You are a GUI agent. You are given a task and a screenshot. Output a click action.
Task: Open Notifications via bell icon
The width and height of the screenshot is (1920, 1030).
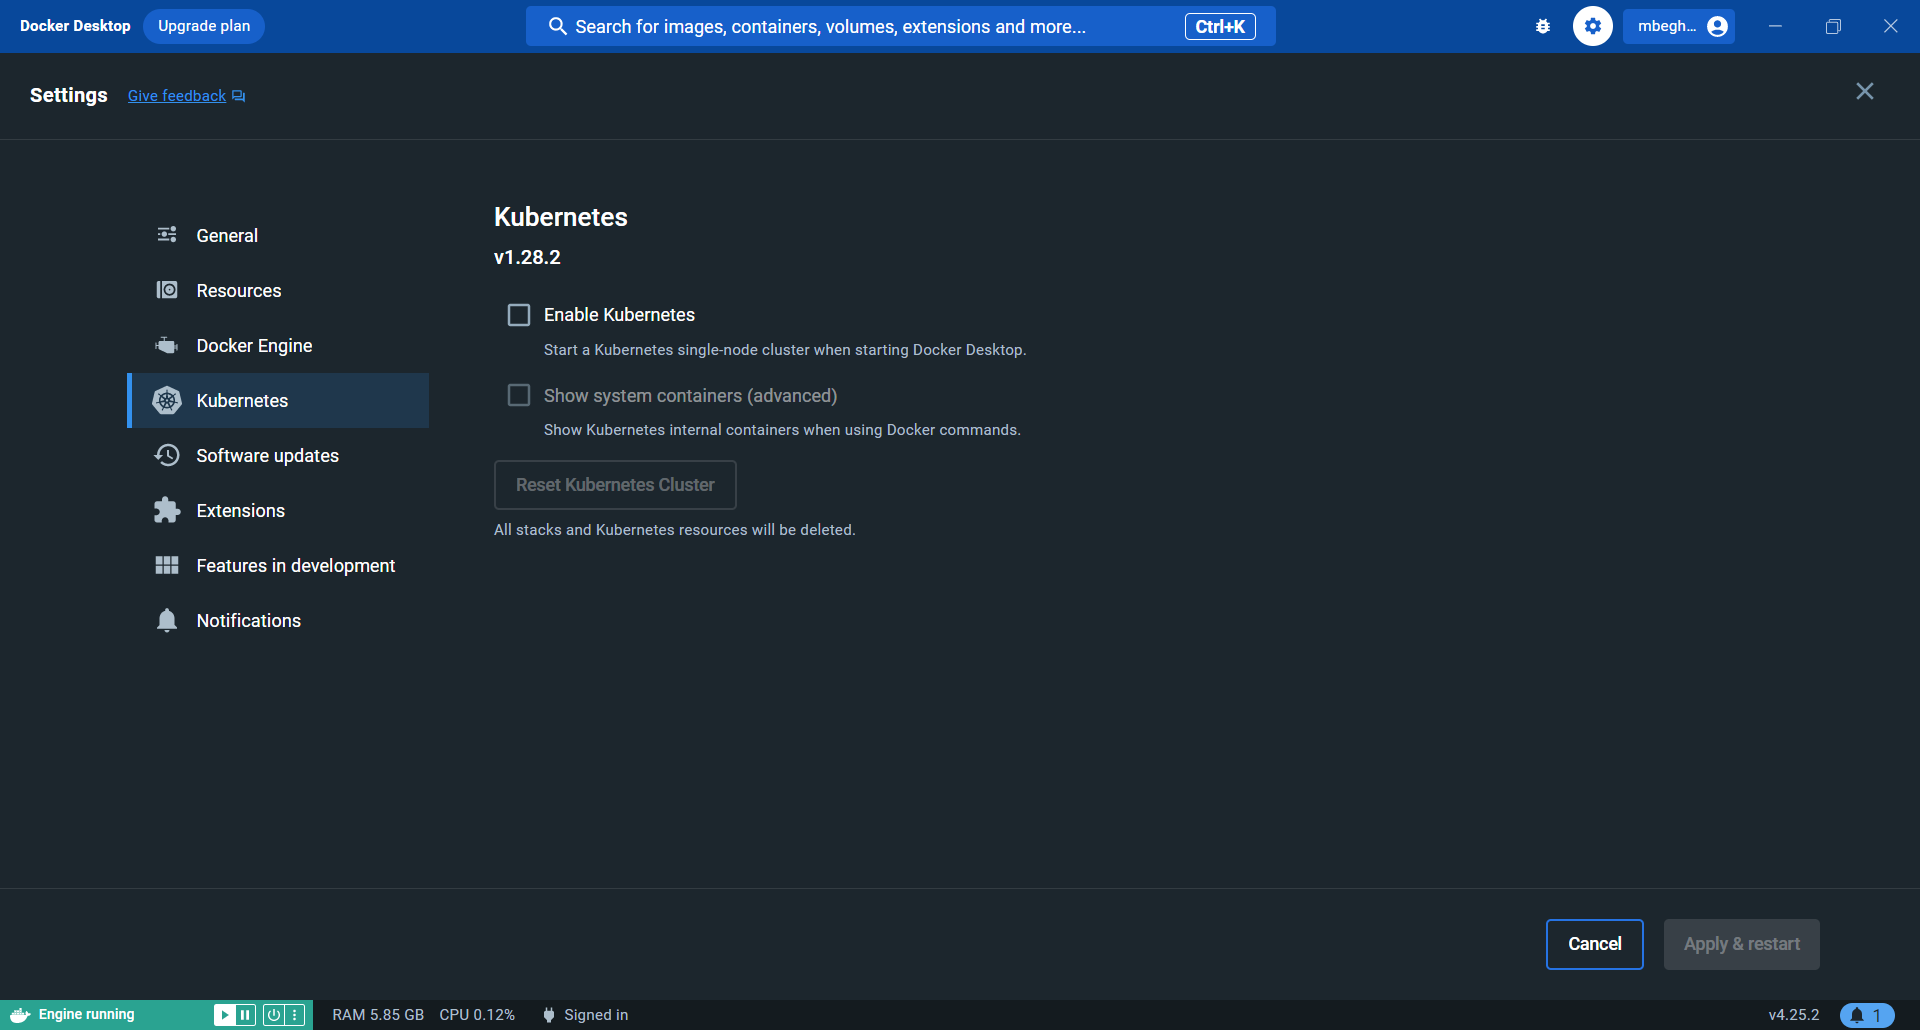pos(167,620)
